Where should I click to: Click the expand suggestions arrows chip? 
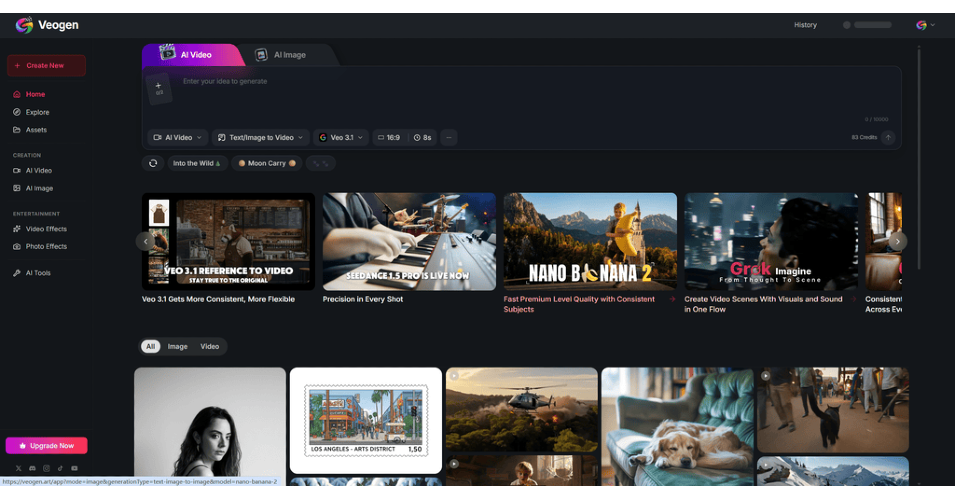320,163
